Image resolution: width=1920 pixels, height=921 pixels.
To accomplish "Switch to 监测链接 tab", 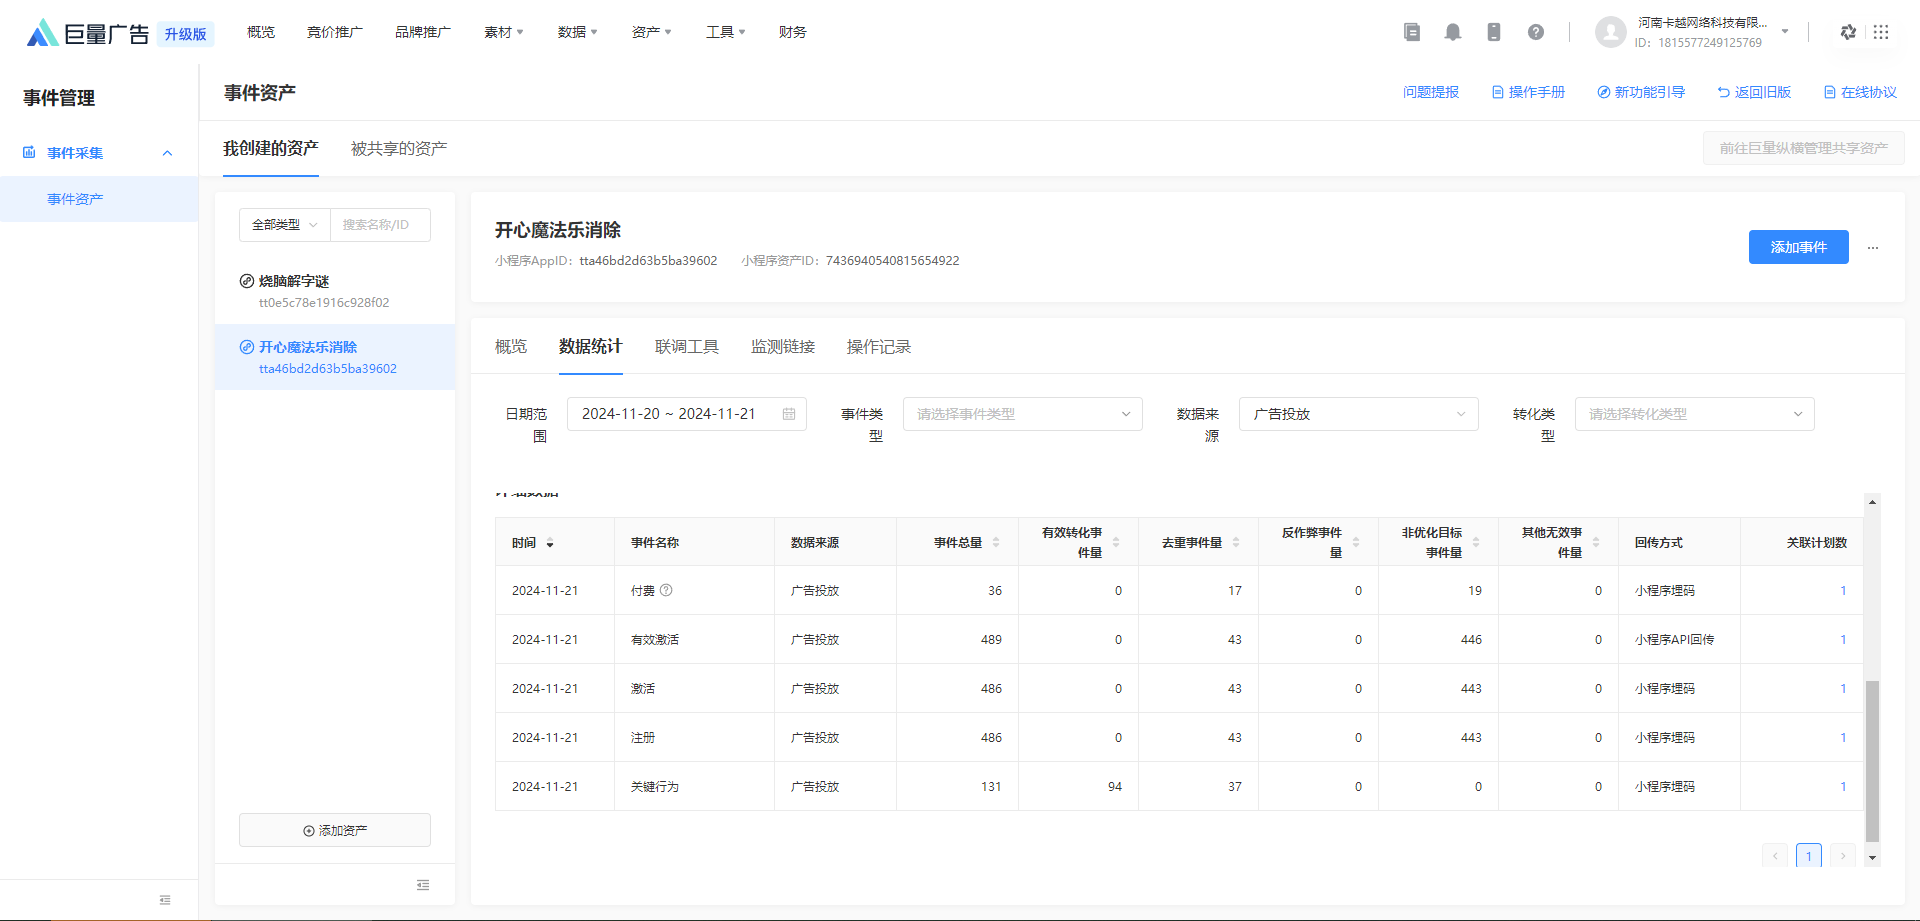I will pos(783,347).
